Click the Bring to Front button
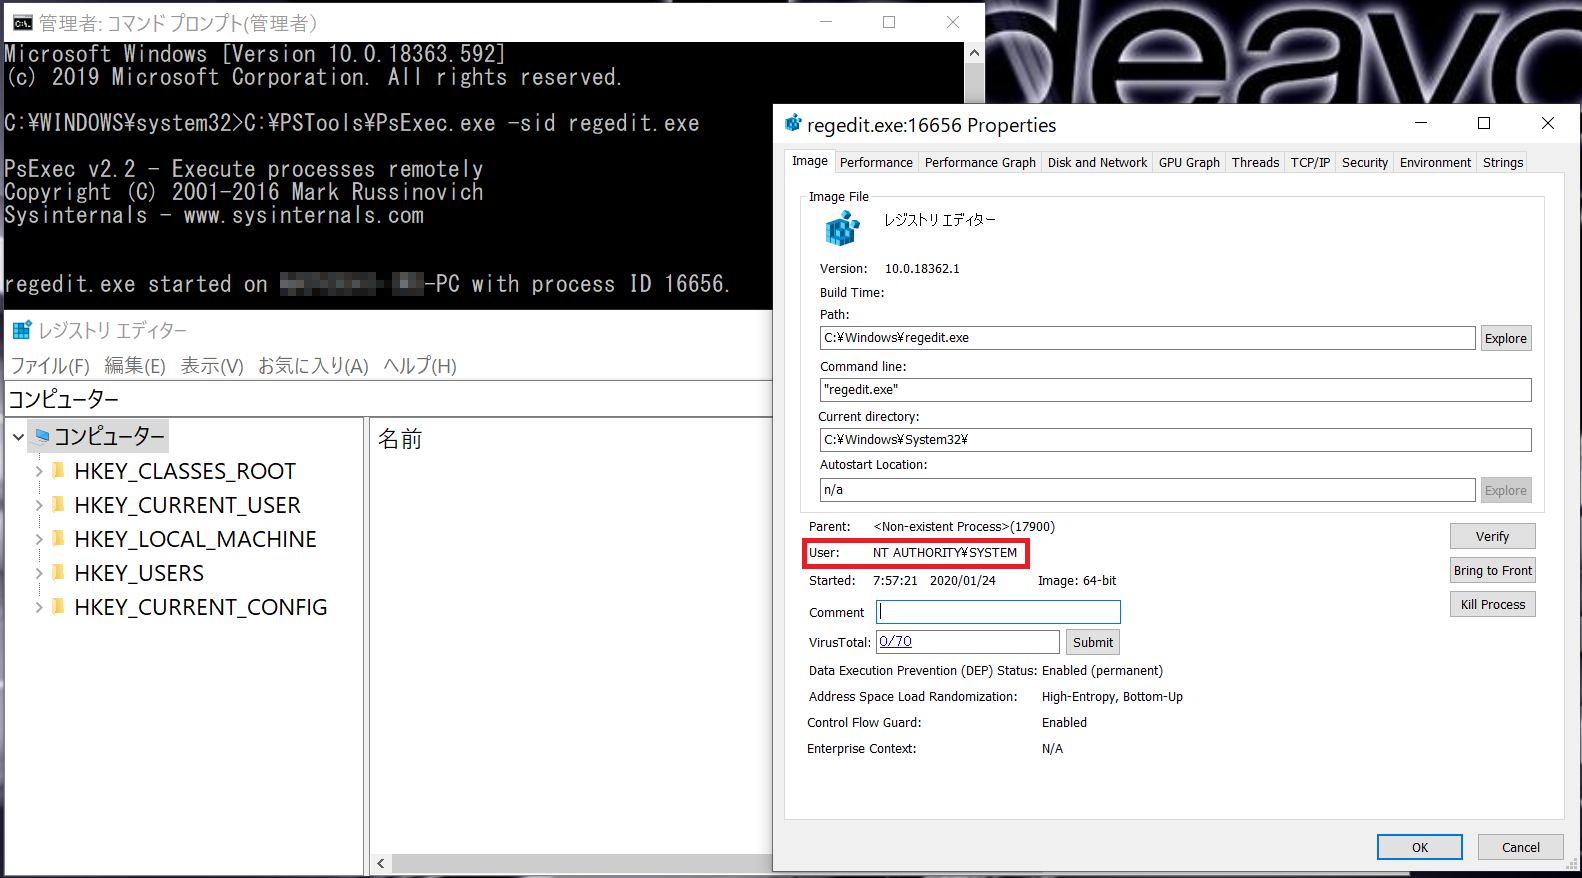Screen dimensions: 1582x878 tap(1492, 570)
